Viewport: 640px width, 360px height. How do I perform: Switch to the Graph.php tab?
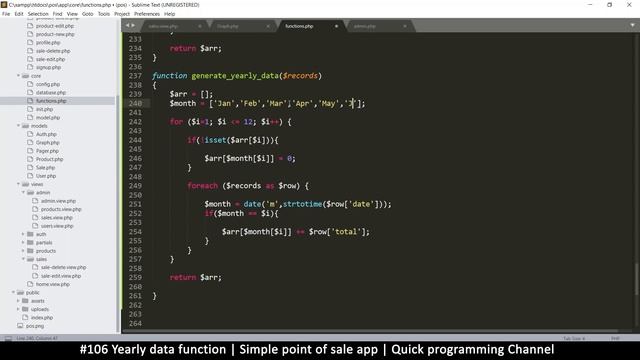click(241, 26)
